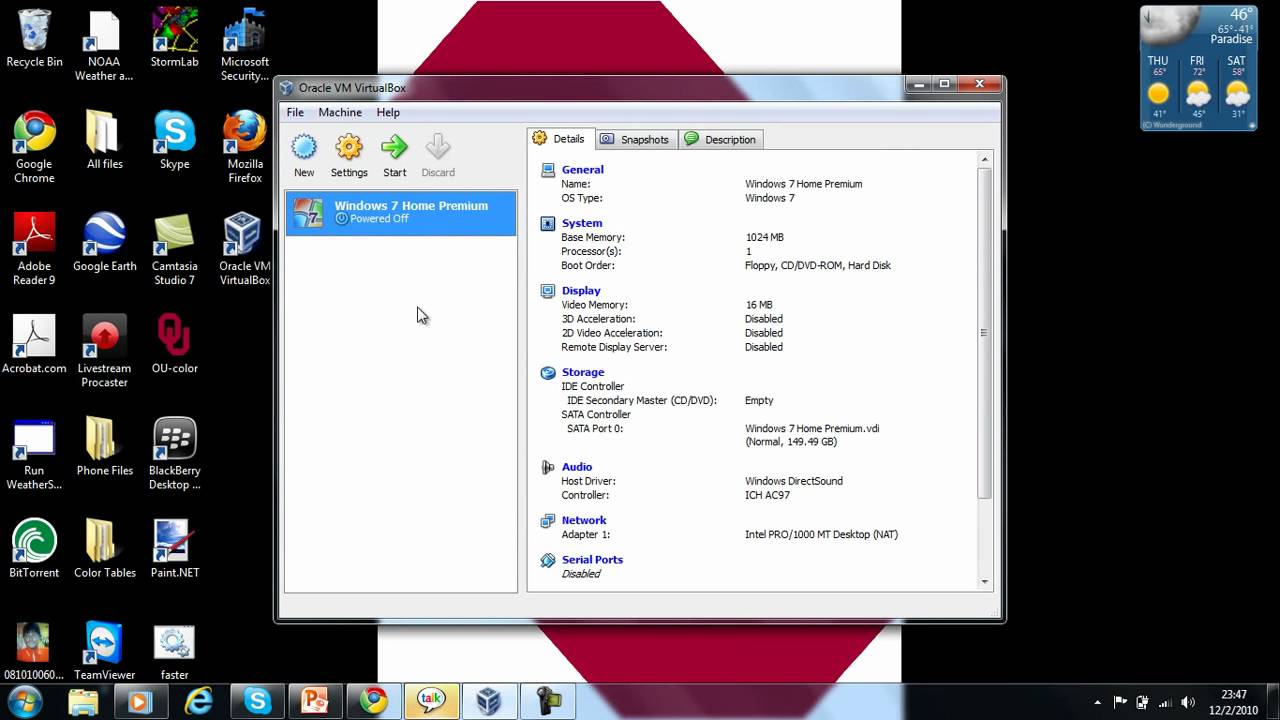Select Paint.NET desktop icon
The image size is (1280, 720).
click(x=175, y=548)
